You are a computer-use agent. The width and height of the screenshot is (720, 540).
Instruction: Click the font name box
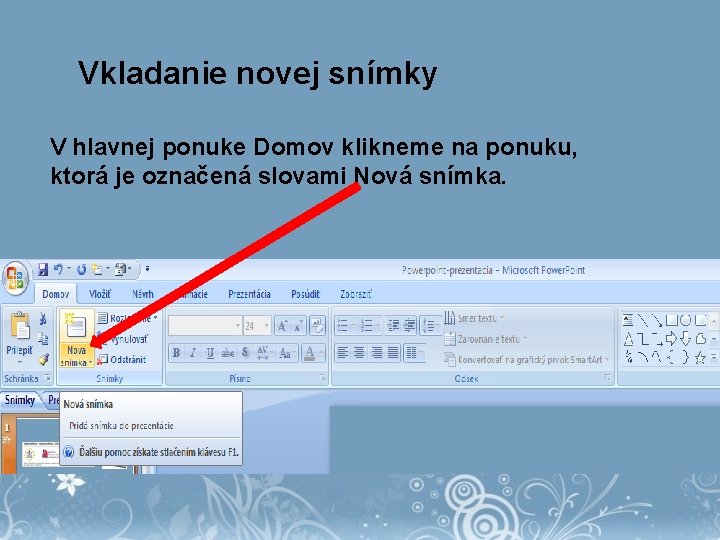click(205, 326)
